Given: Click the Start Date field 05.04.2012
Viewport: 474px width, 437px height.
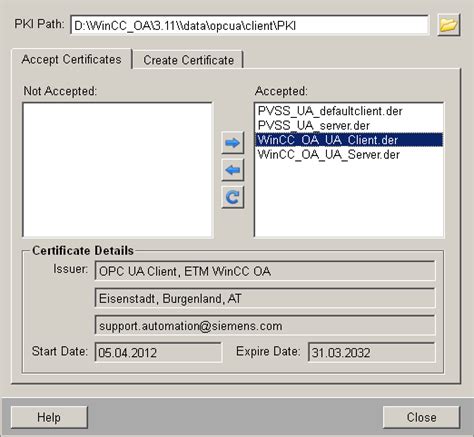Looking at the screenshot, I should click(x=158, y=352).
